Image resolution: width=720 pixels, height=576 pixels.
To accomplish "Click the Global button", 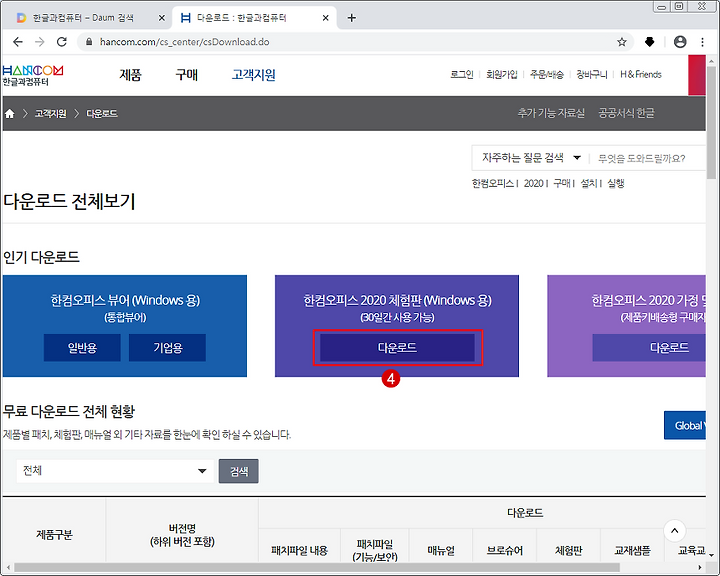I will click(685, 425).
